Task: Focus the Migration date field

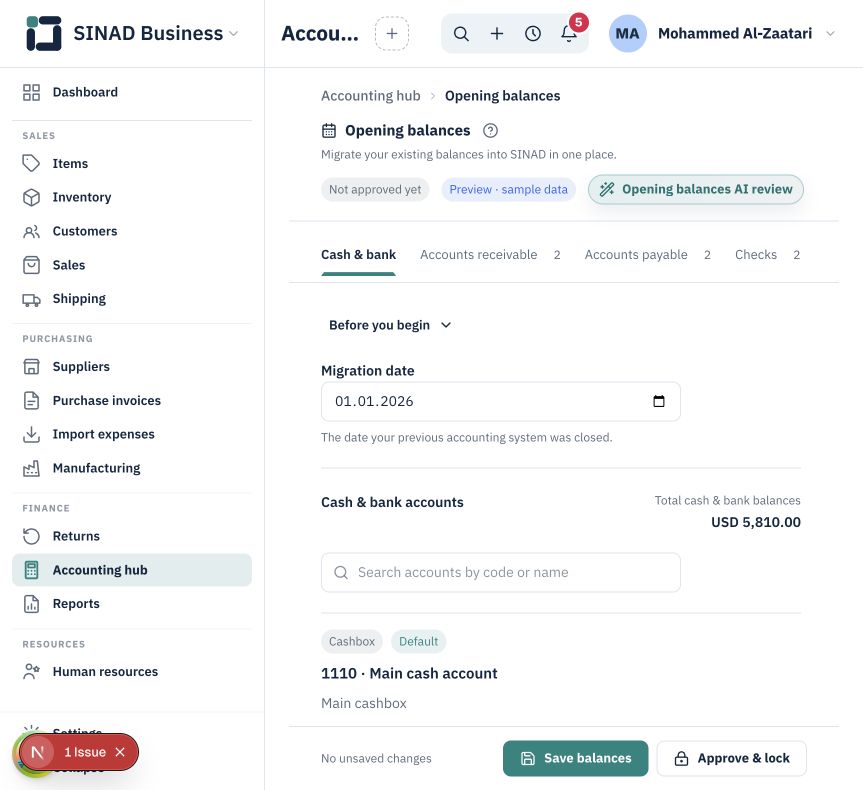Action: click(501, 401)
